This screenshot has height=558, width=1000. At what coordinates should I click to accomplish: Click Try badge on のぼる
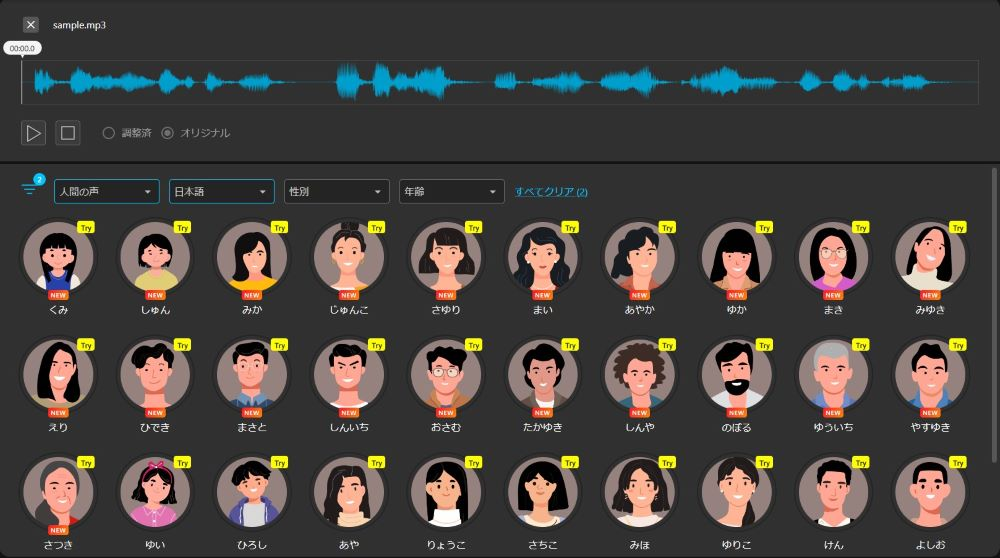pos(765,345)
